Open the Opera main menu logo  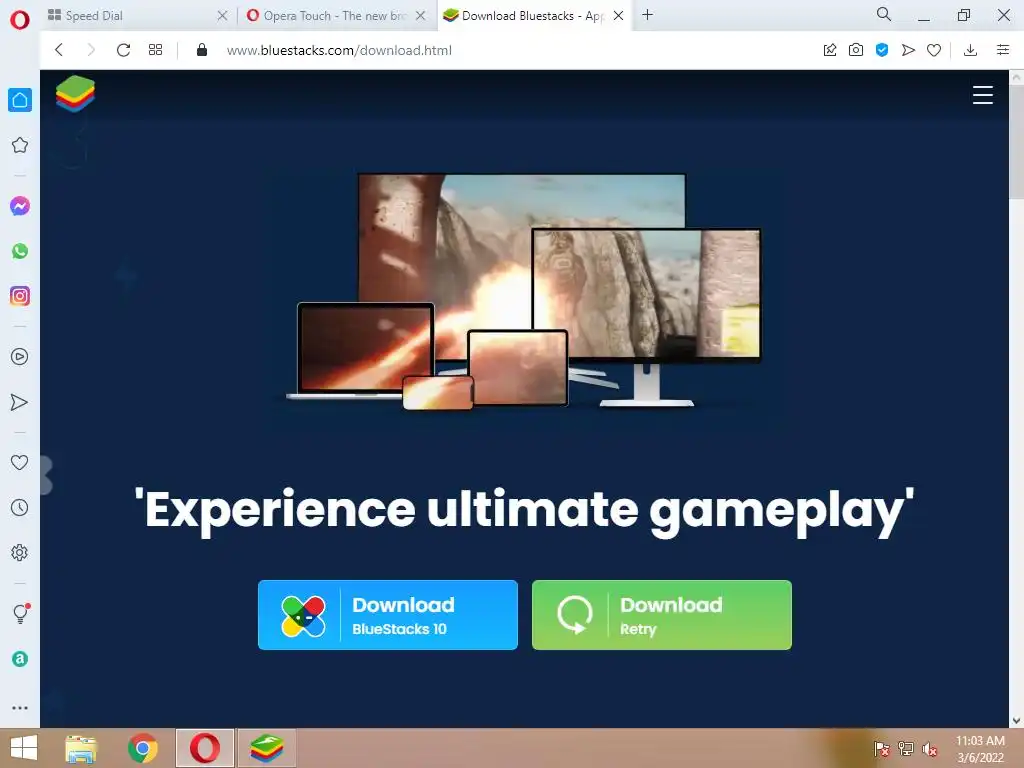point(20,20)
